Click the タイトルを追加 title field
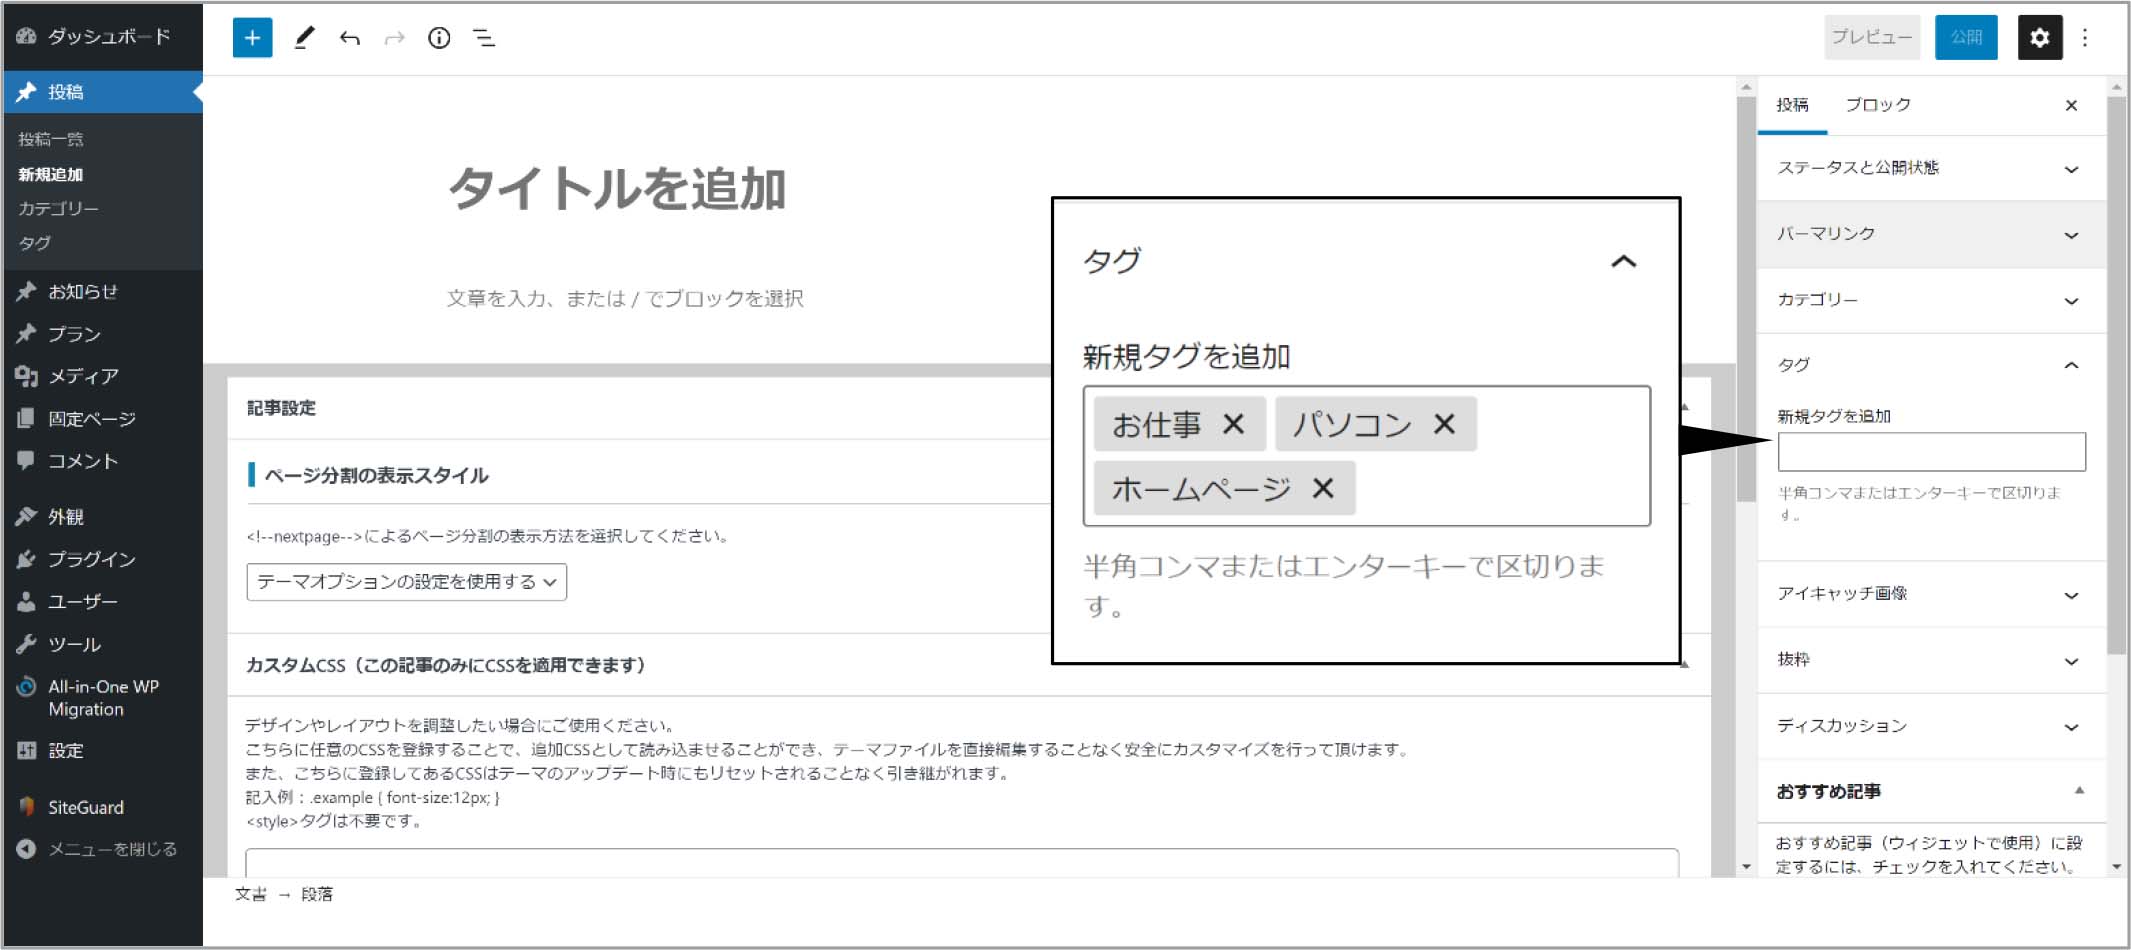The height and width of the screenshot is (950, 2131). (616, 189)
